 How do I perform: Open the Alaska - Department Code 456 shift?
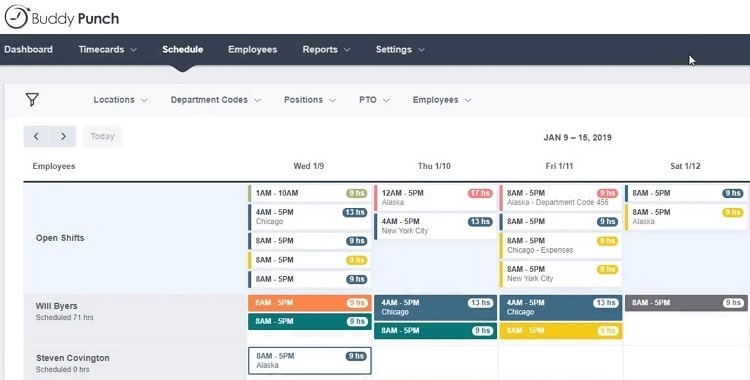pyautogui.click(x=561, y=198)
